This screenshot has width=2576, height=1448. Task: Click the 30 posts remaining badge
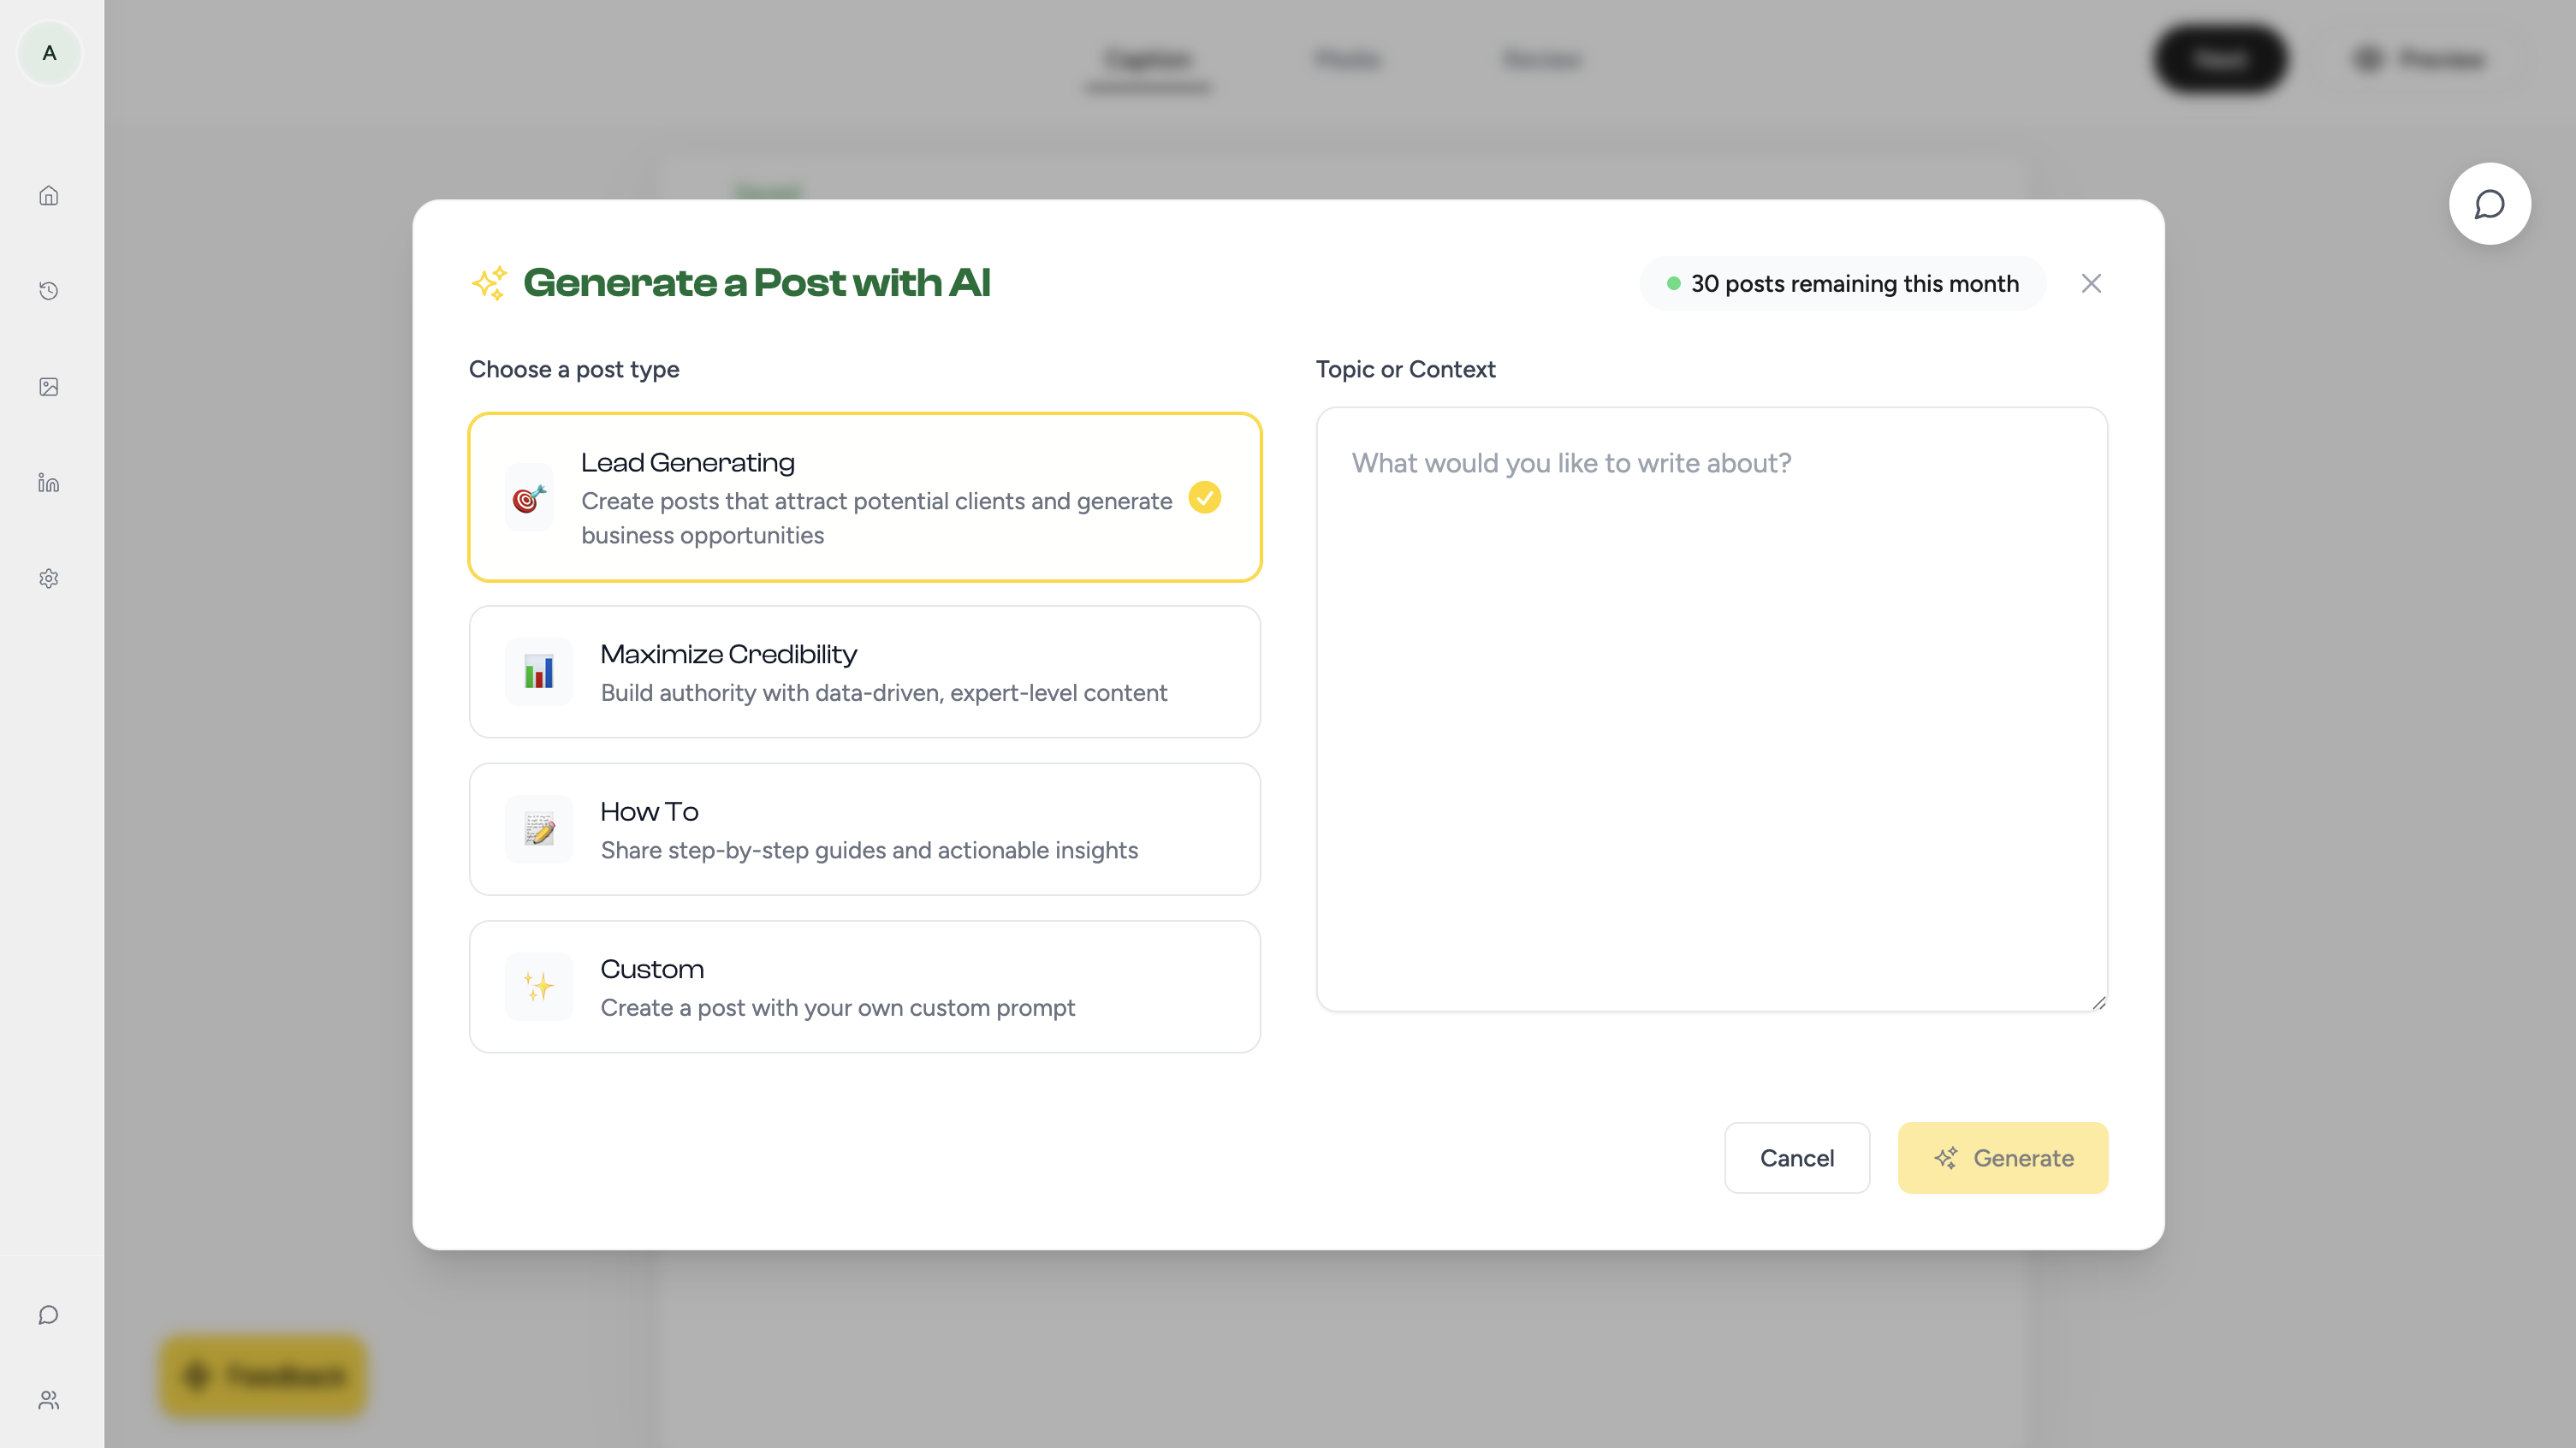(x=1842, y=284)
